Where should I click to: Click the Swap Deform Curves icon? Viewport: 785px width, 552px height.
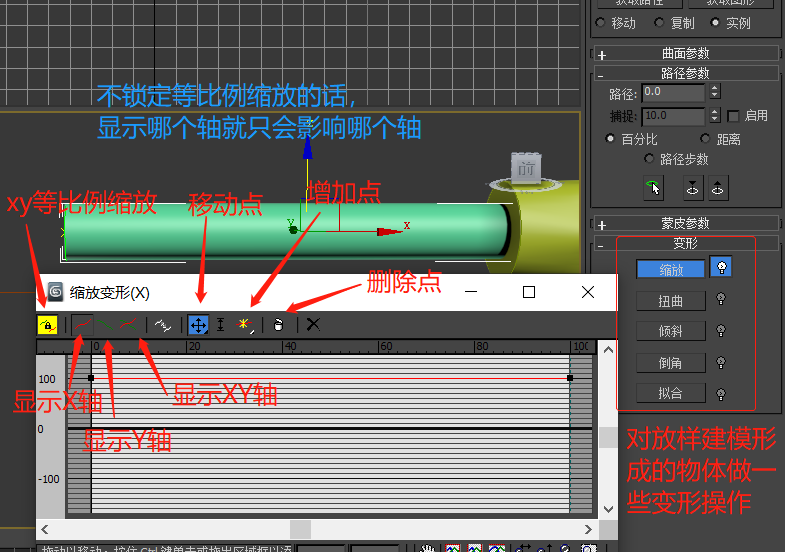163,325
